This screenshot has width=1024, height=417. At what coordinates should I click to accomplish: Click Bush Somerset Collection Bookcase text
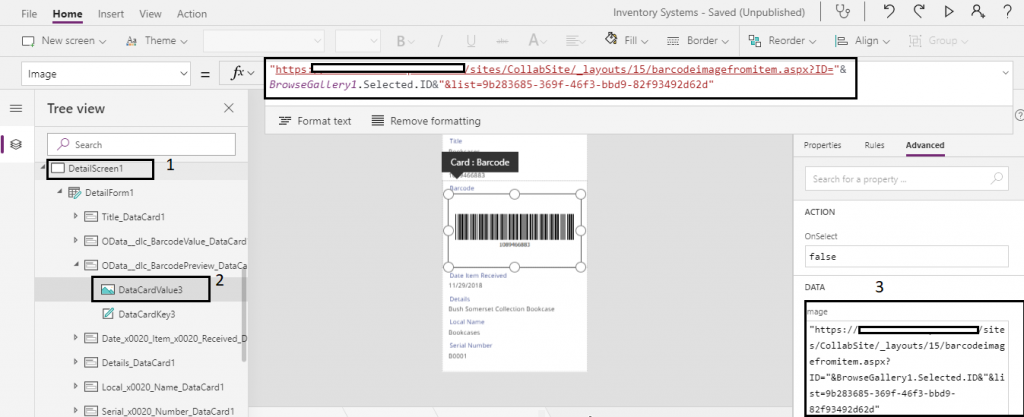[x=501, y=309]
